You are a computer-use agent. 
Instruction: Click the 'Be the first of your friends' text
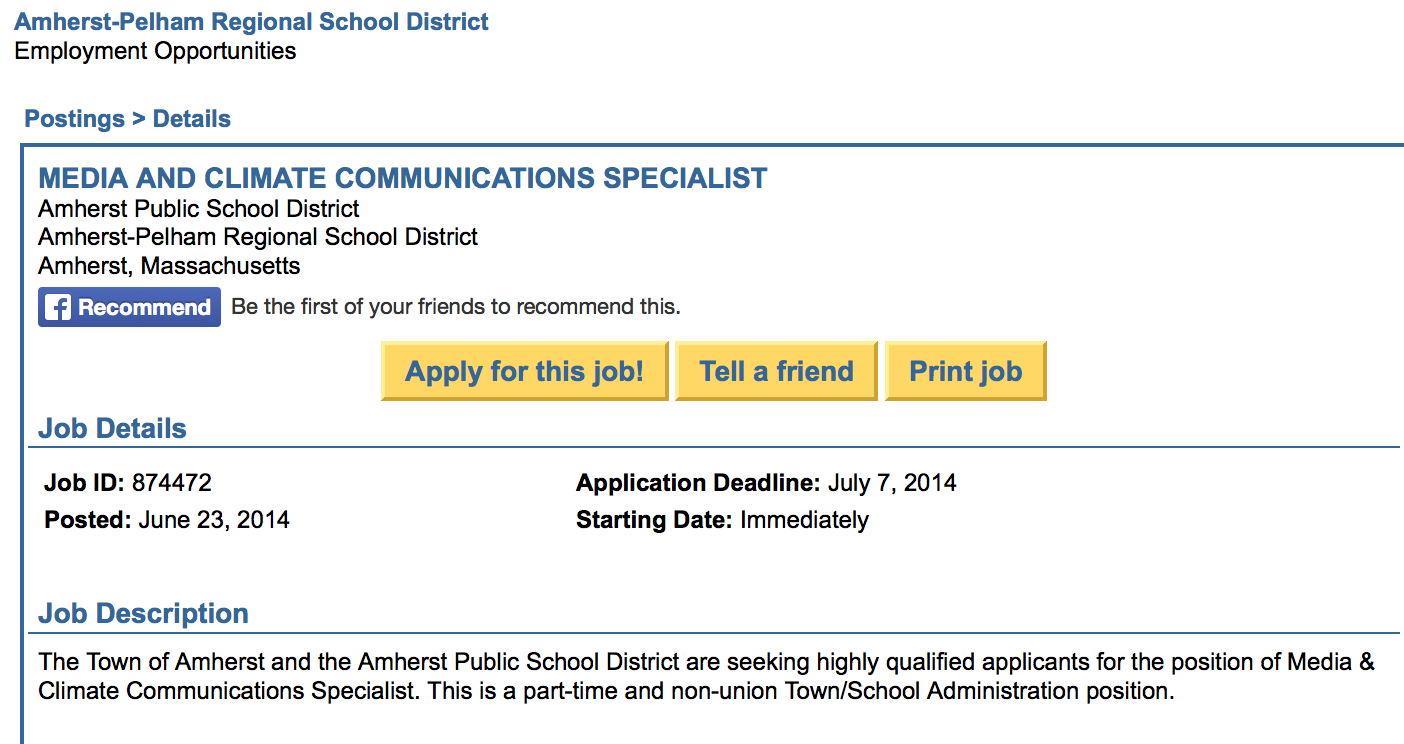pos(456,307)
